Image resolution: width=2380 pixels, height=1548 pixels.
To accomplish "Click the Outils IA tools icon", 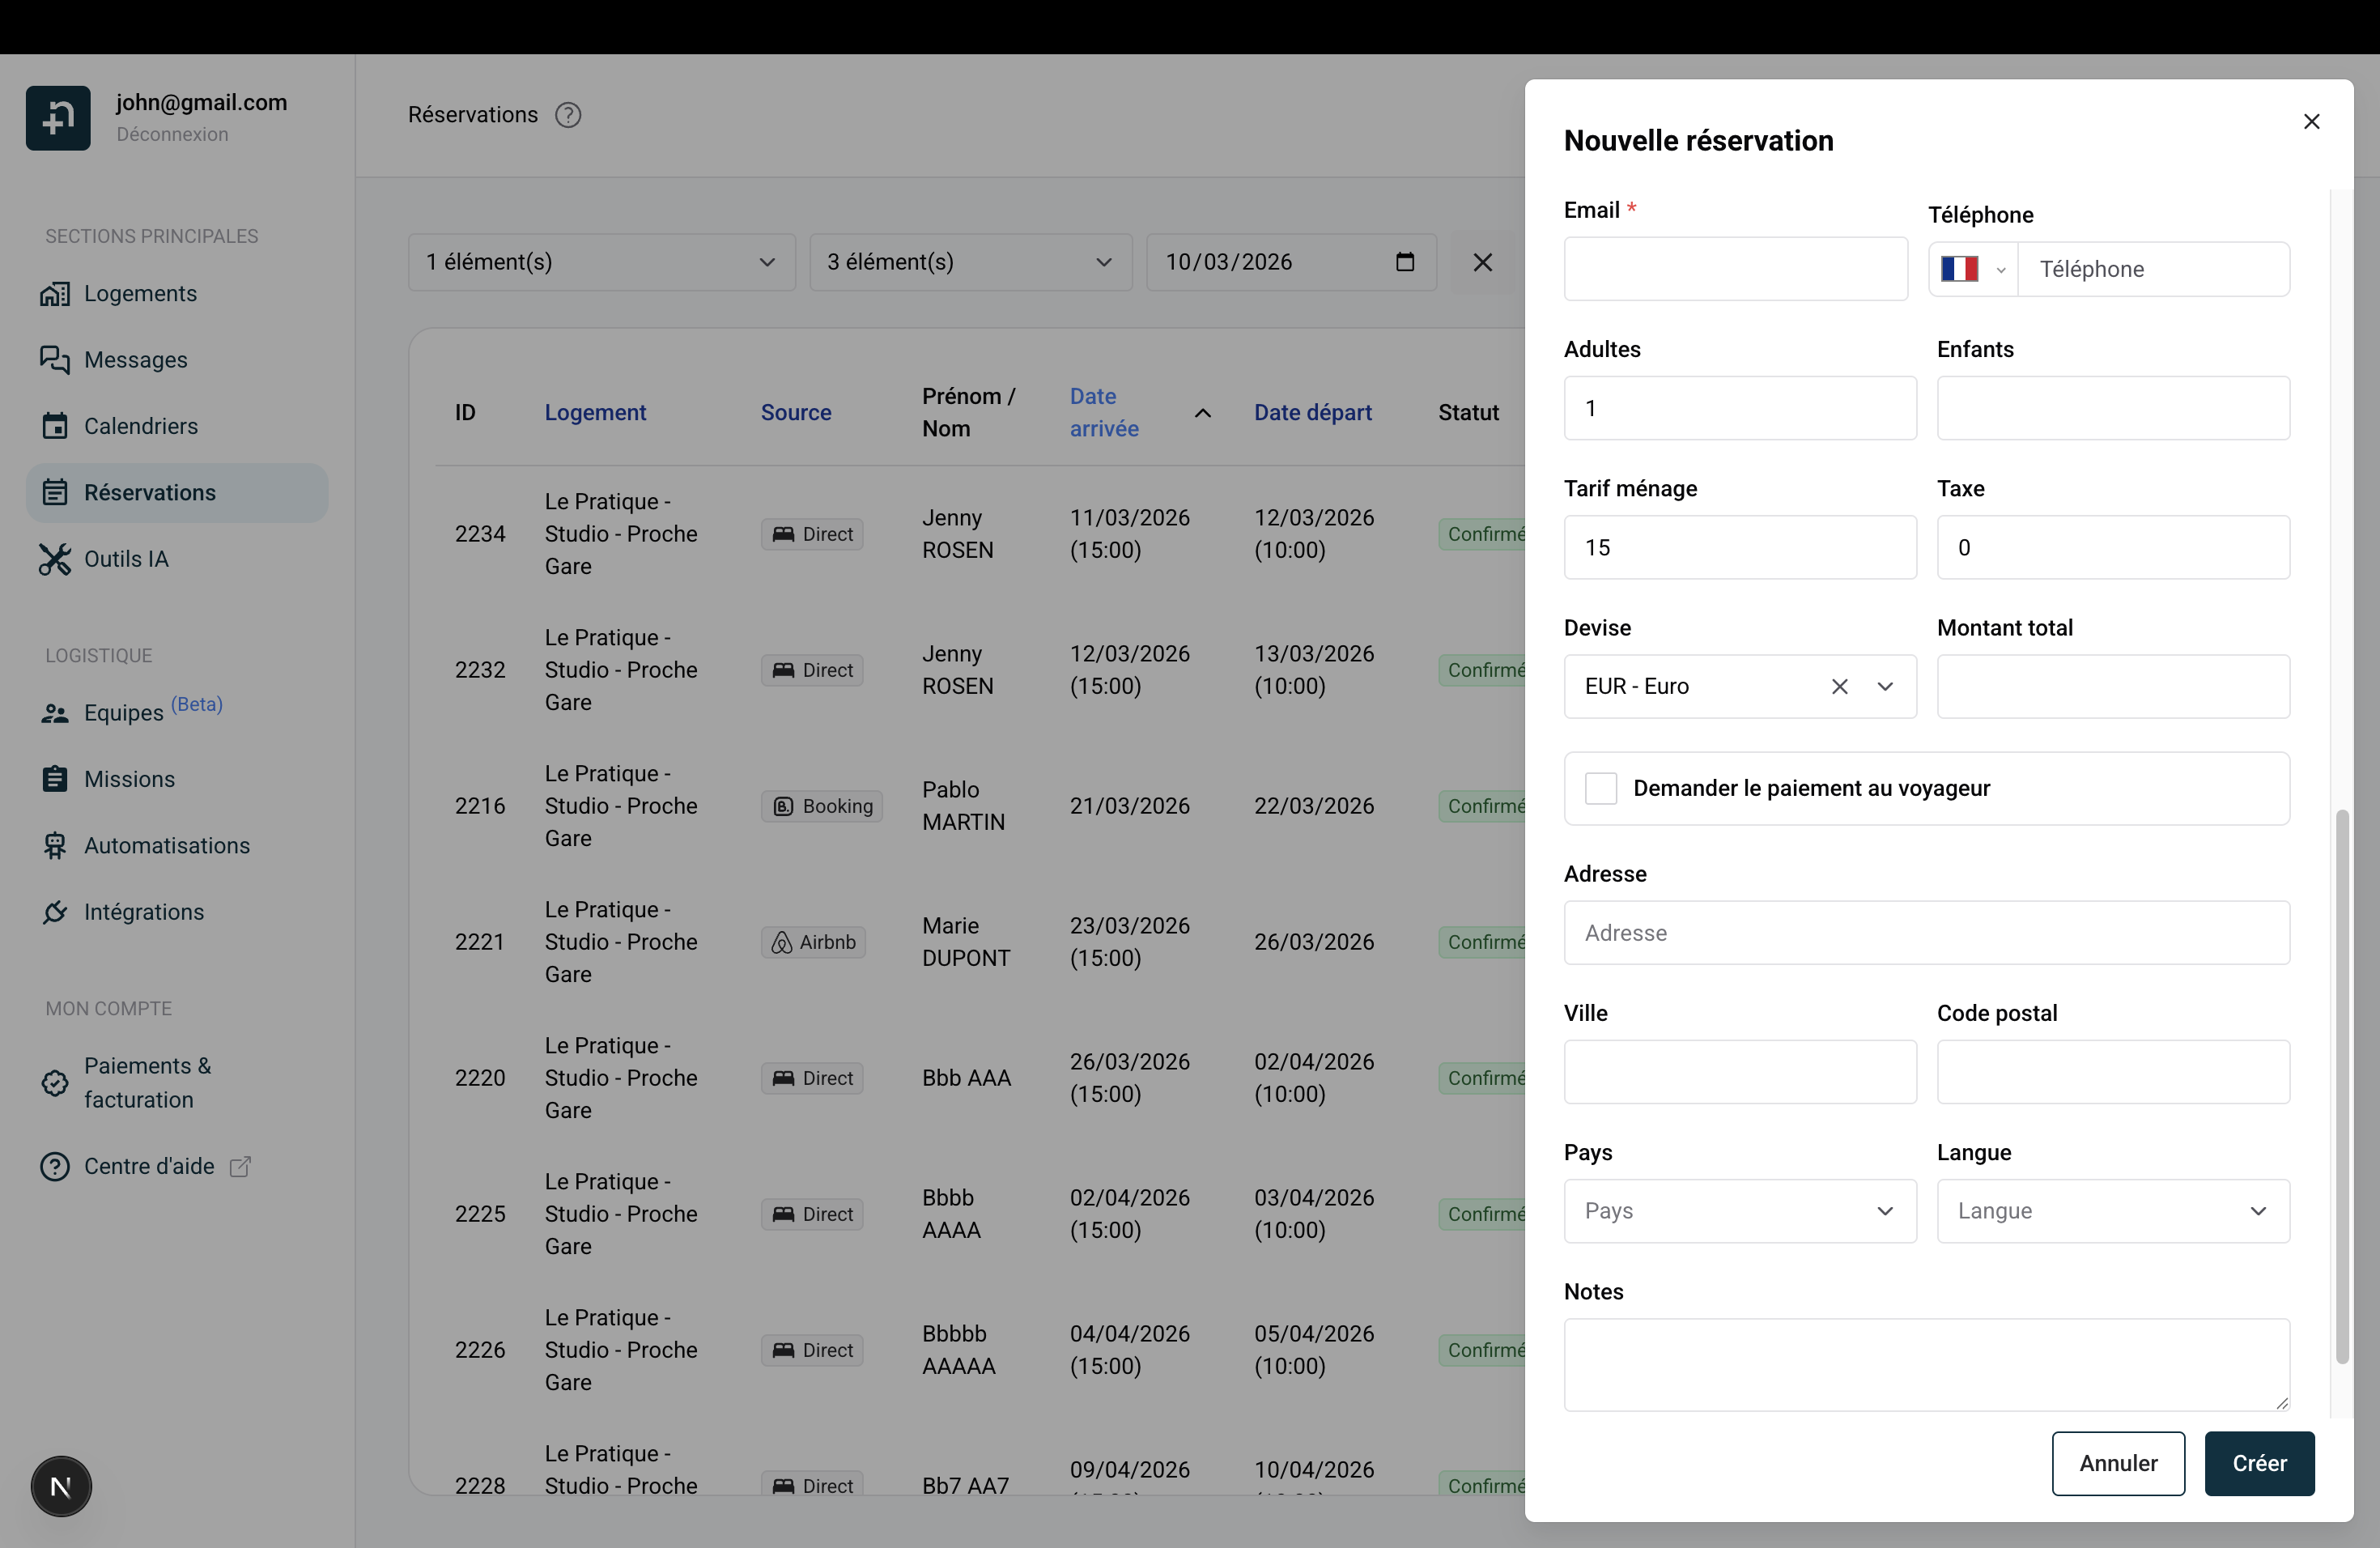I will pos(55,559).
